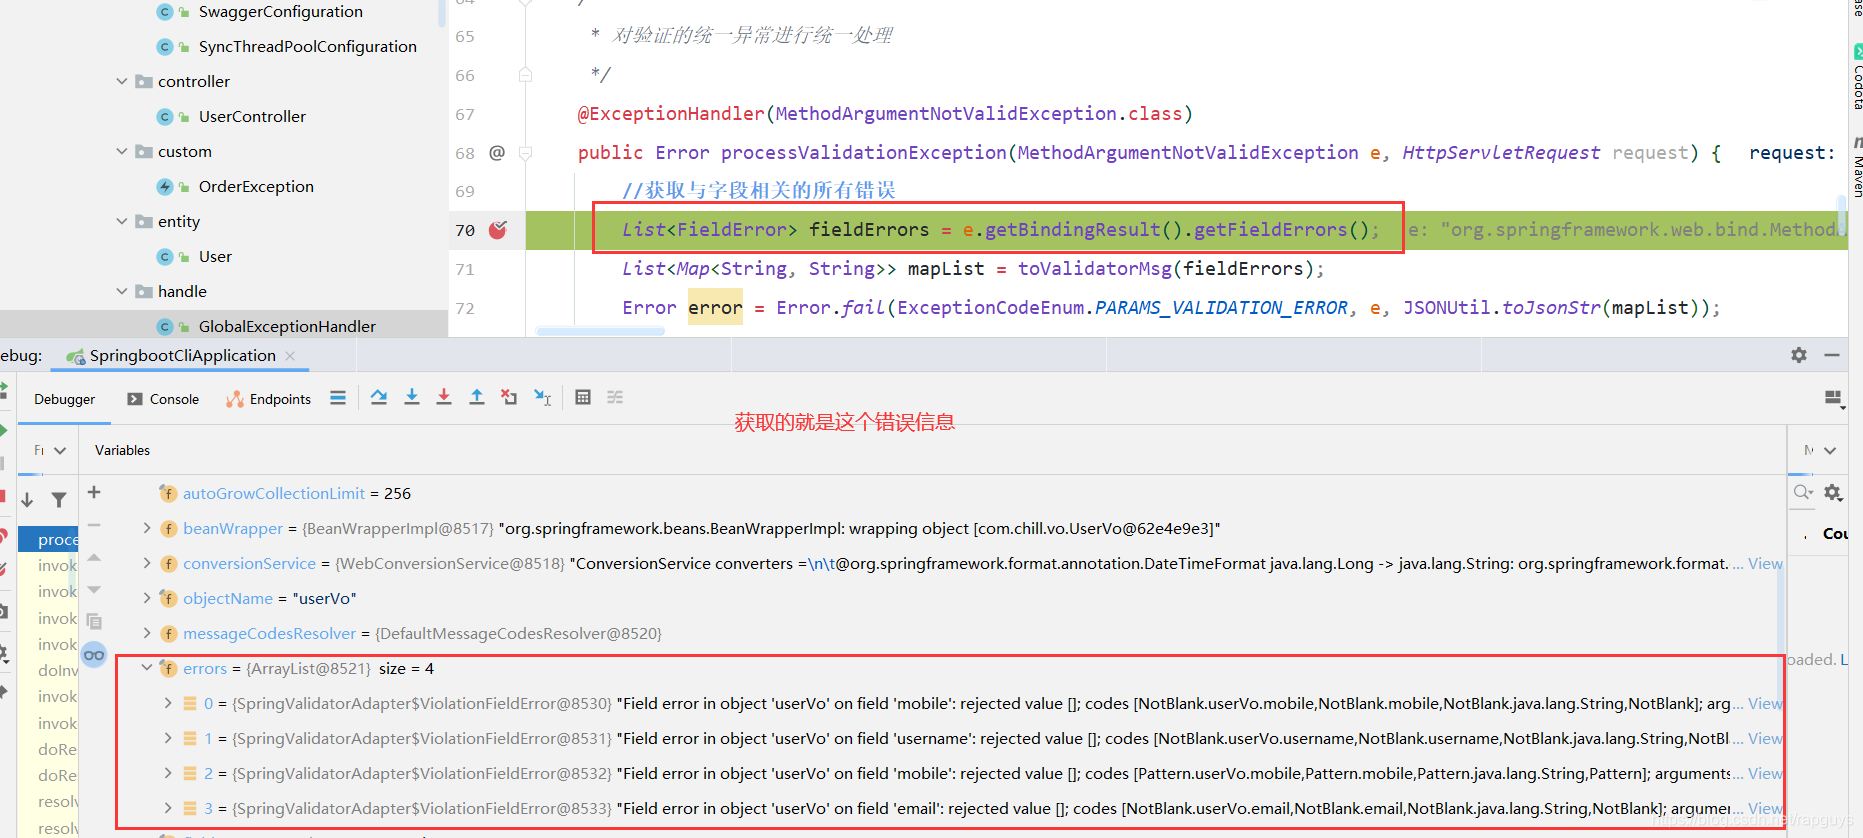Click View link for errors element 1
Image resolution: width=1863 pixels, height=838 pixels.
(x=1765, y=738)
